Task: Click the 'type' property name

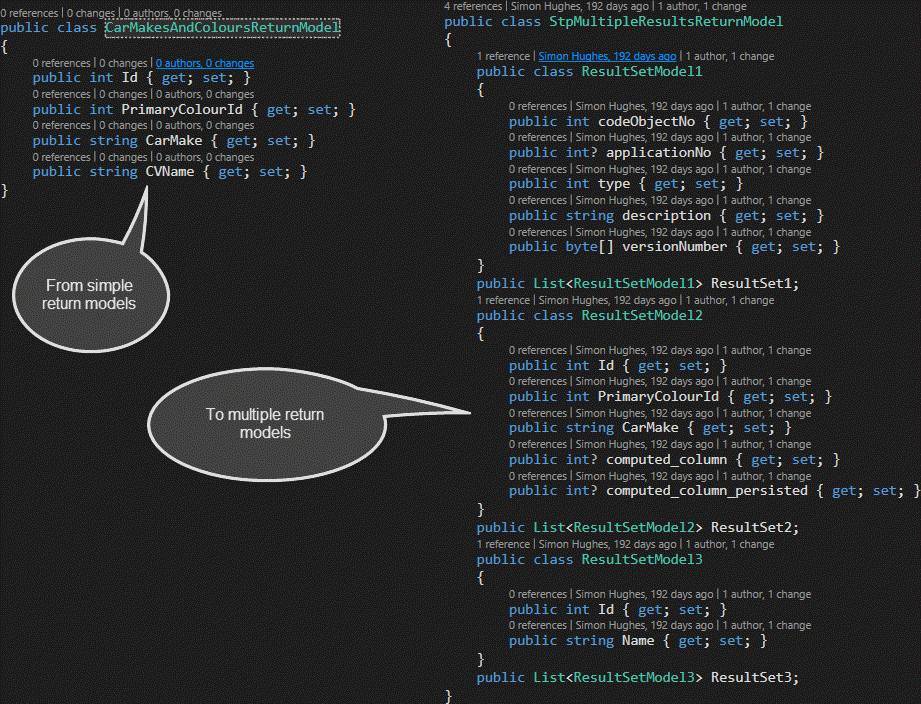Action: tap(614, 184)
